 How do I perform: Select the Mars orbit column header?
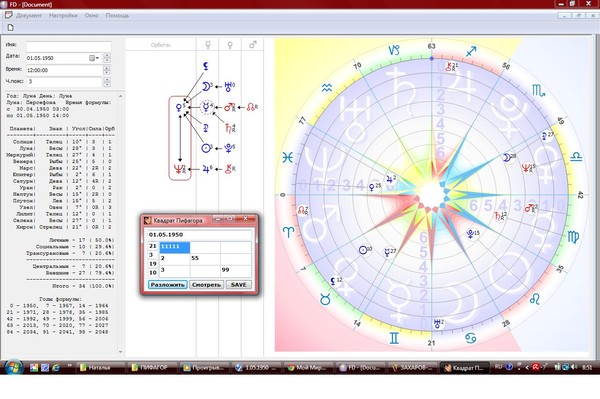[x=253, y=45]
